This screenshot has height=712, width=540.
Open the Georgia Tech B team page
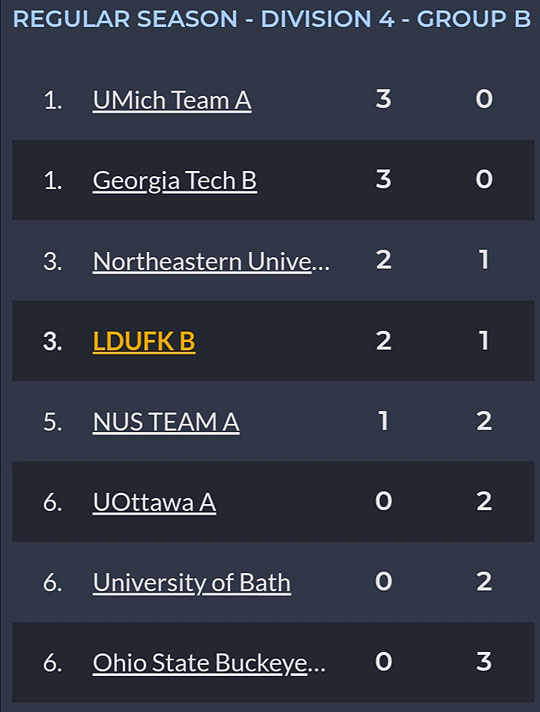click(175, 181)
